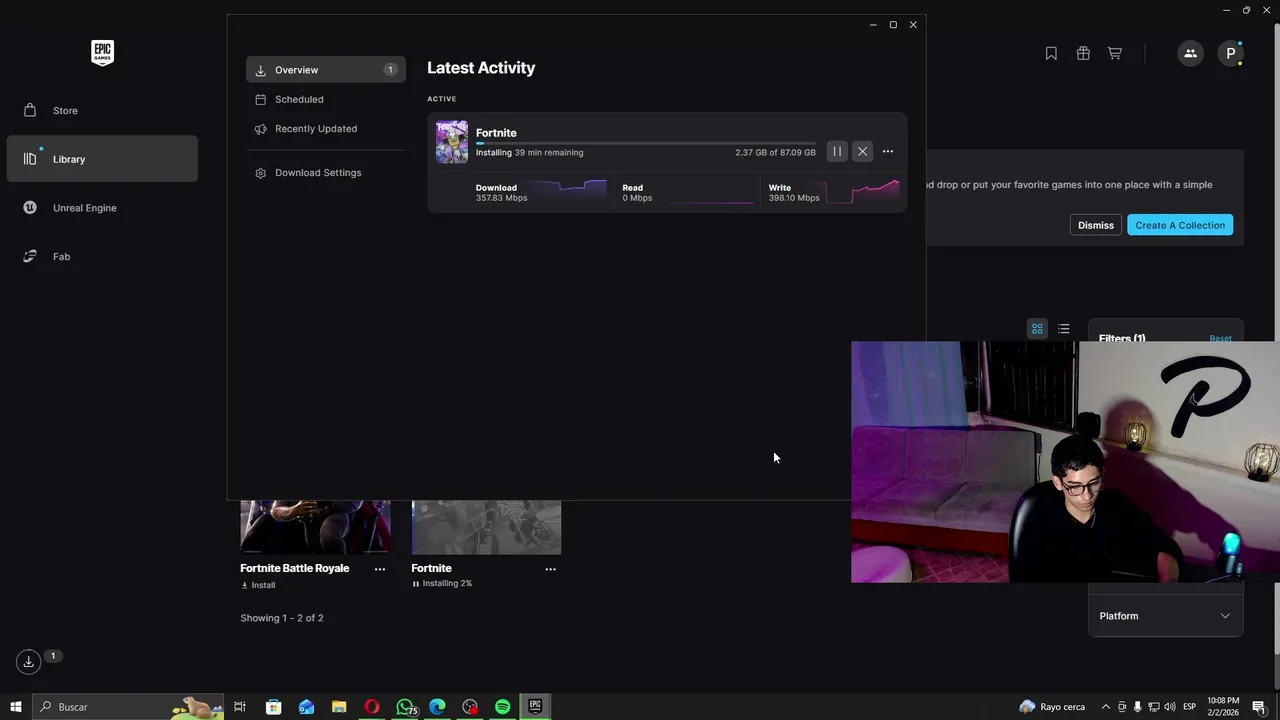Viewport: 1280px width, 720px height.
Task: Click the Fortnite library card thumbnail
Action: [486, 527]
